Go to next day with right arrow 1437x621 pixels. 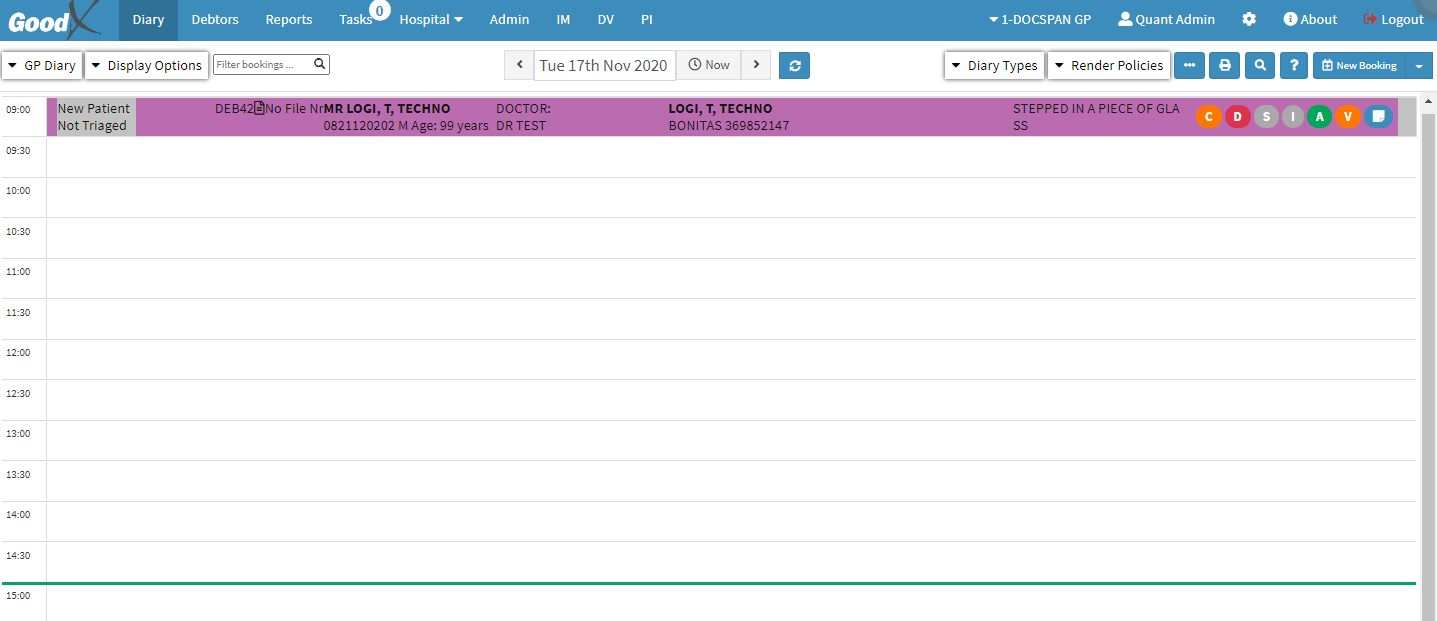756,65
